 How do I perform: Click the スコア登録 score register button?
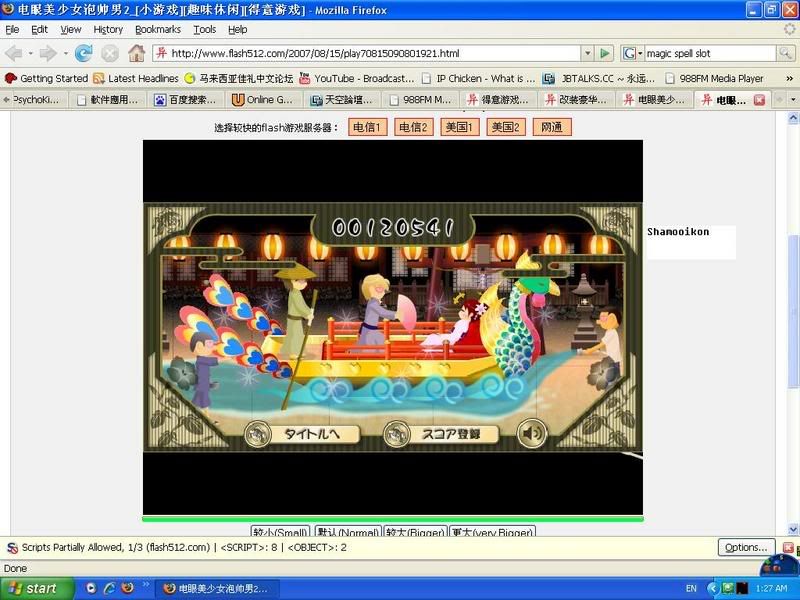tap(441, 434)
